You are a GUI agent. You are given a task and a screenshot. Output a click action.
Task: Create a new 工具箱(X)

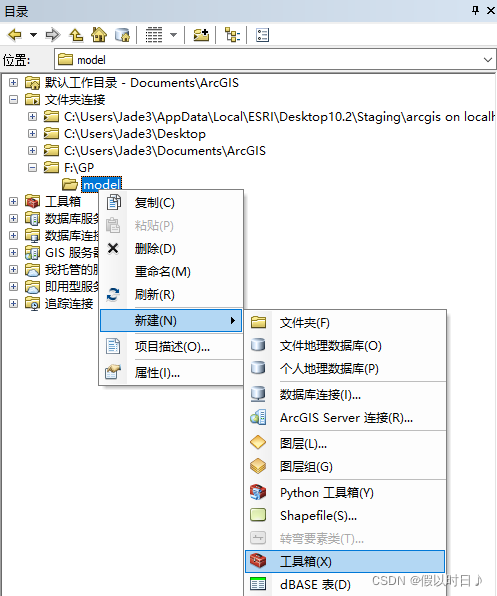(345, 561)
